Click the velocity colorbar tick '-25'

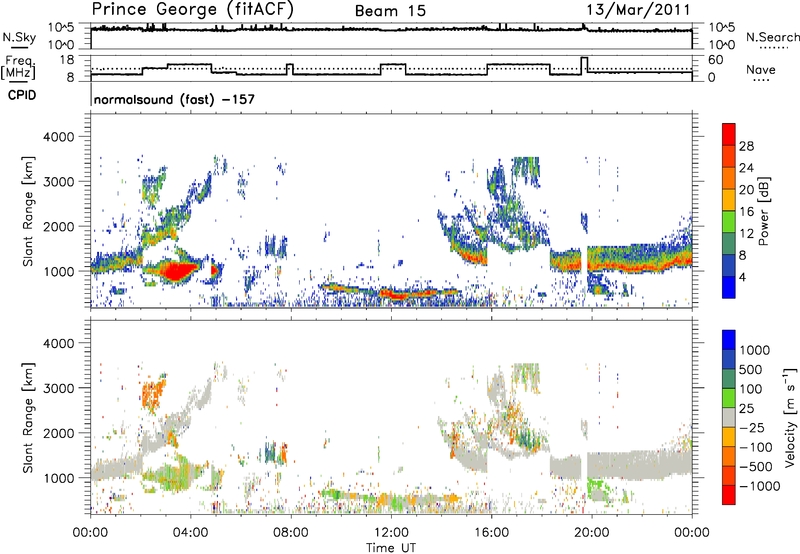point(752,427)
